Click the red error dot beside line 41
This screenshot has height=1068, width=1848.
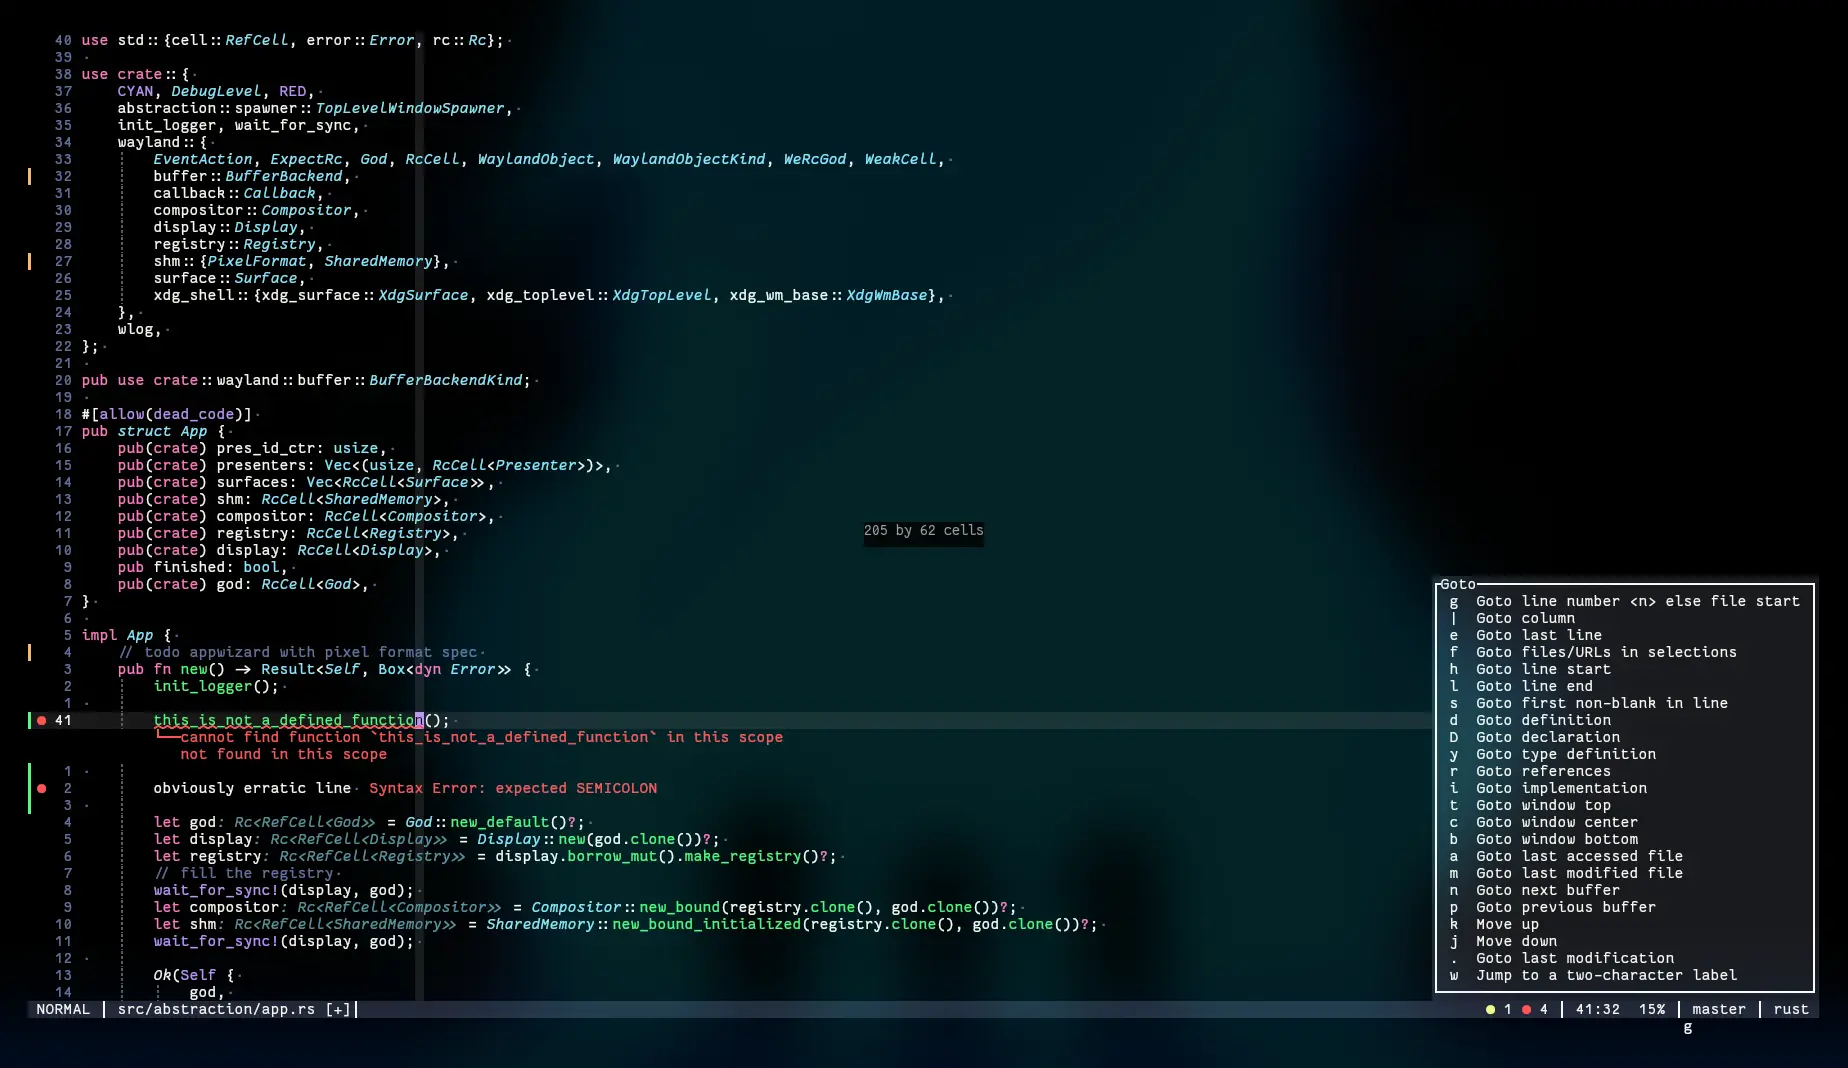[x=41, y=720]
